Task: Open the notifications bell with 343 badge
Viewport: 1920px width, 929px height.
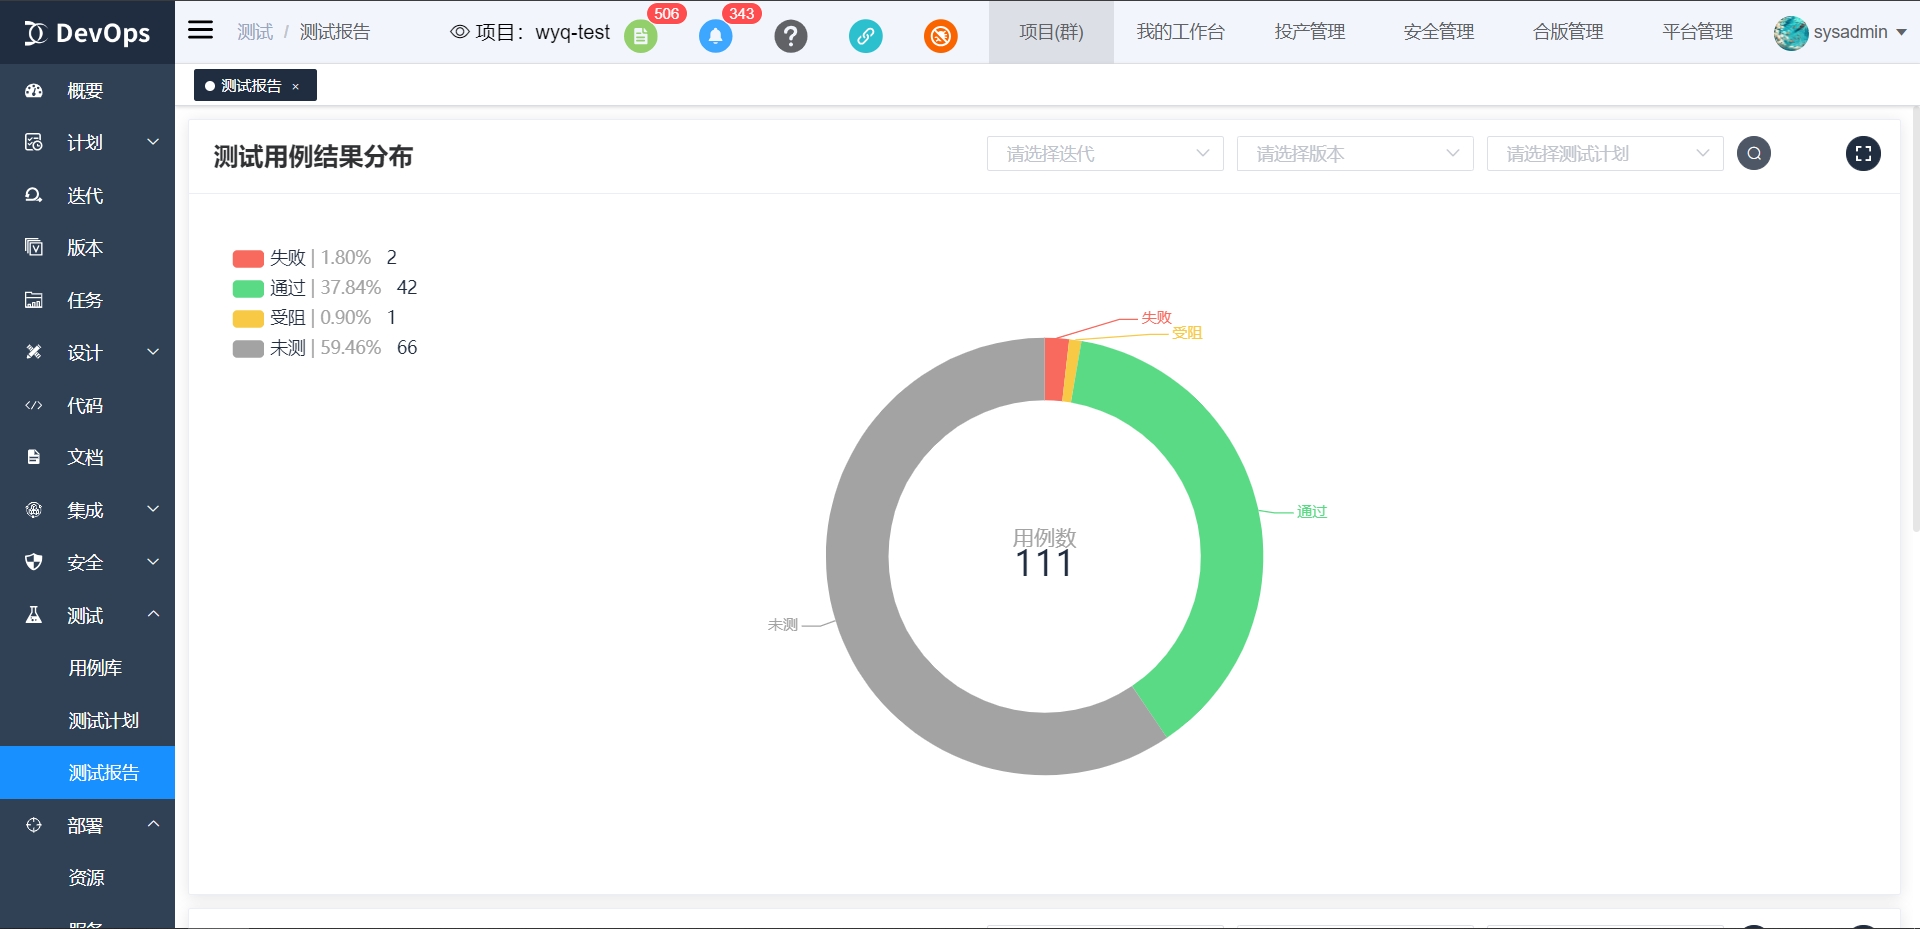Action: (716, 36)
